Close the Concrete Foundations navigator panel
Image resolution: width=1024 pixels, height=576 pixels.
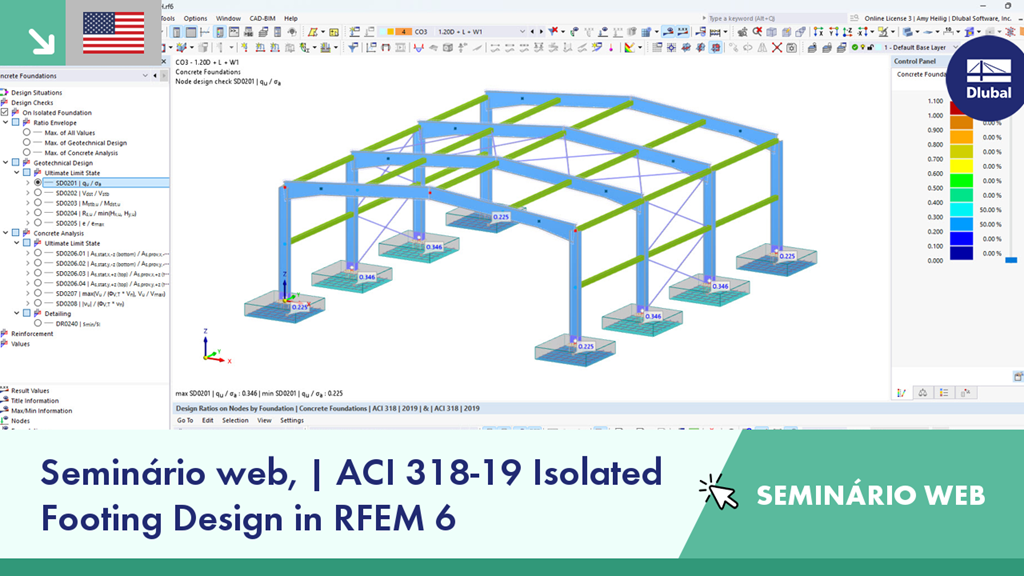164,61
